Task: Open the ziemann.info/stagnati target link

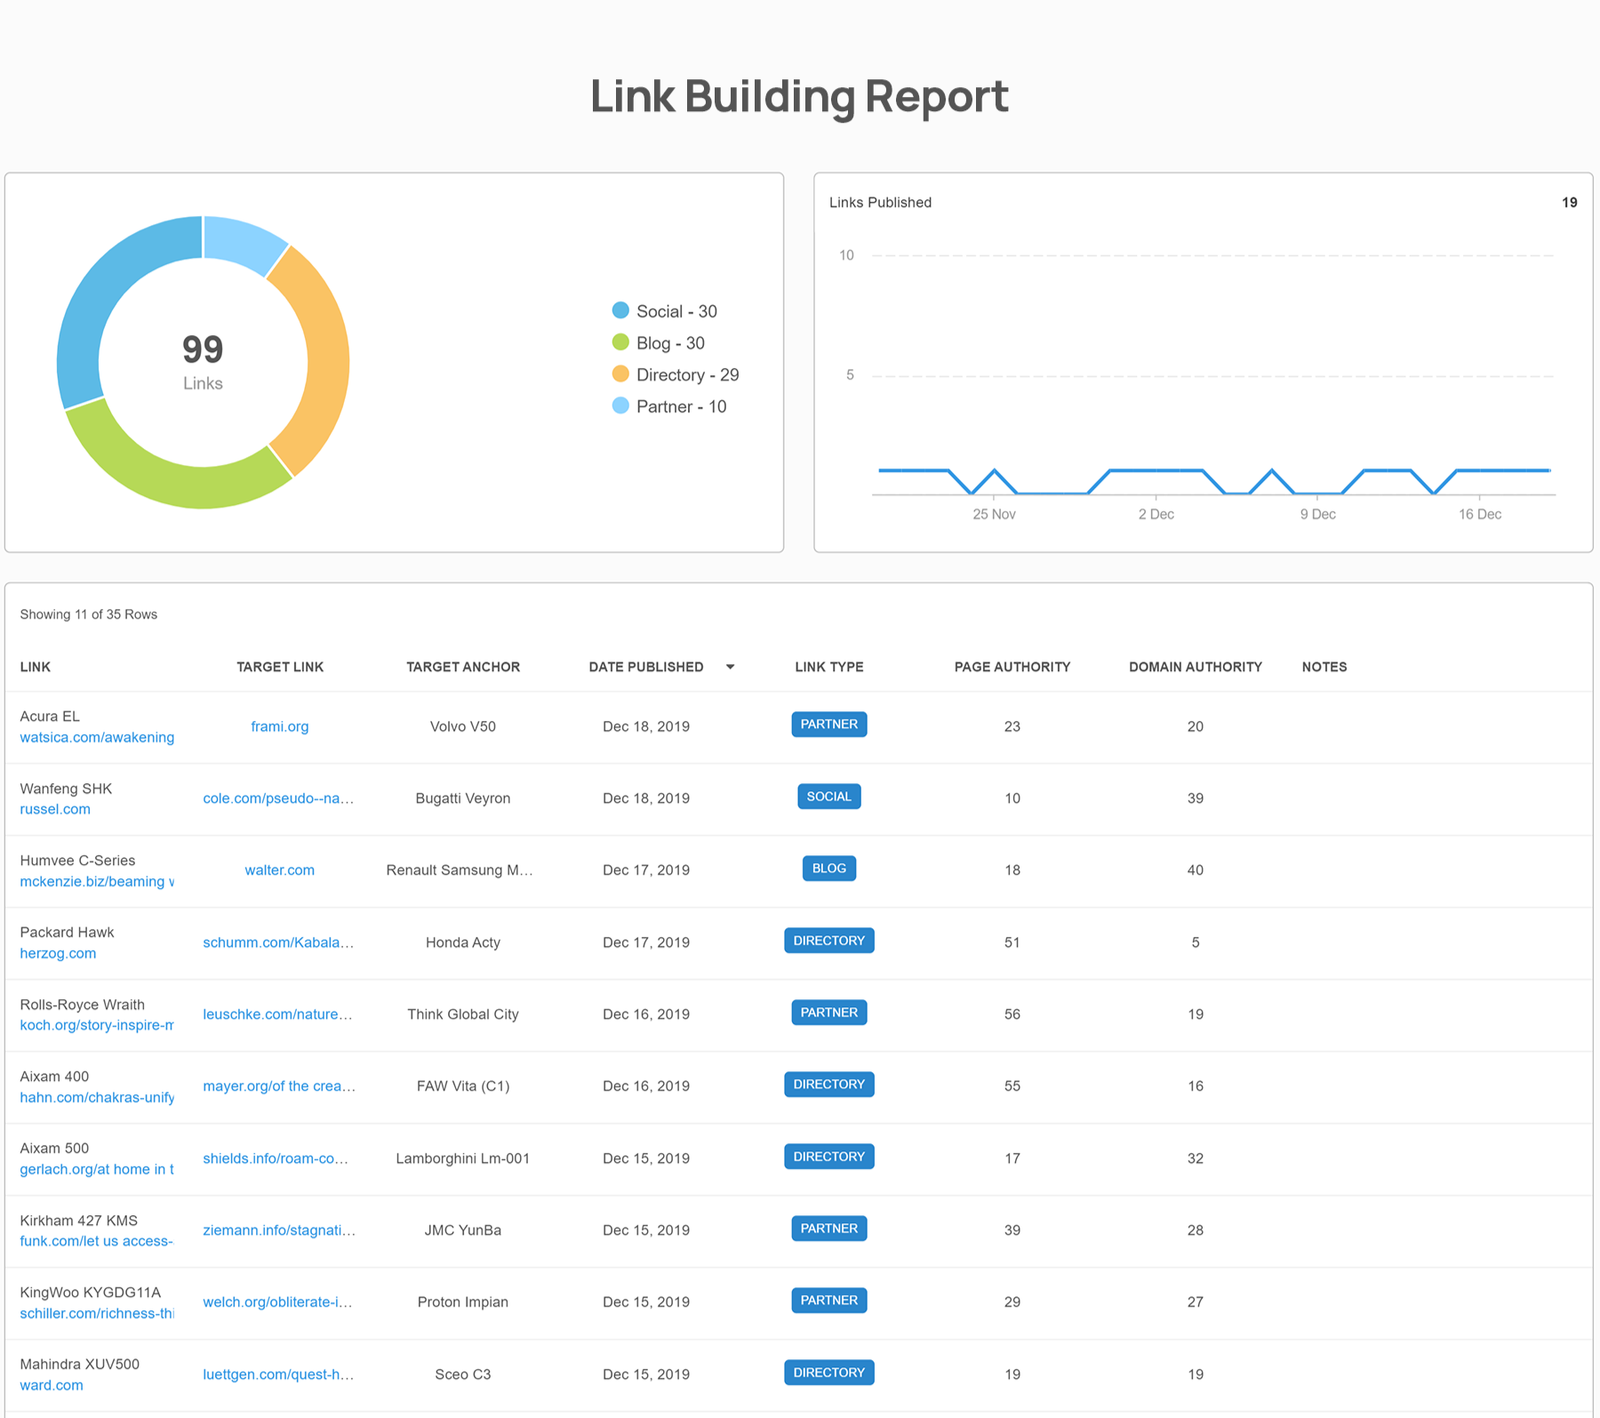Action: click(280, 1230)
